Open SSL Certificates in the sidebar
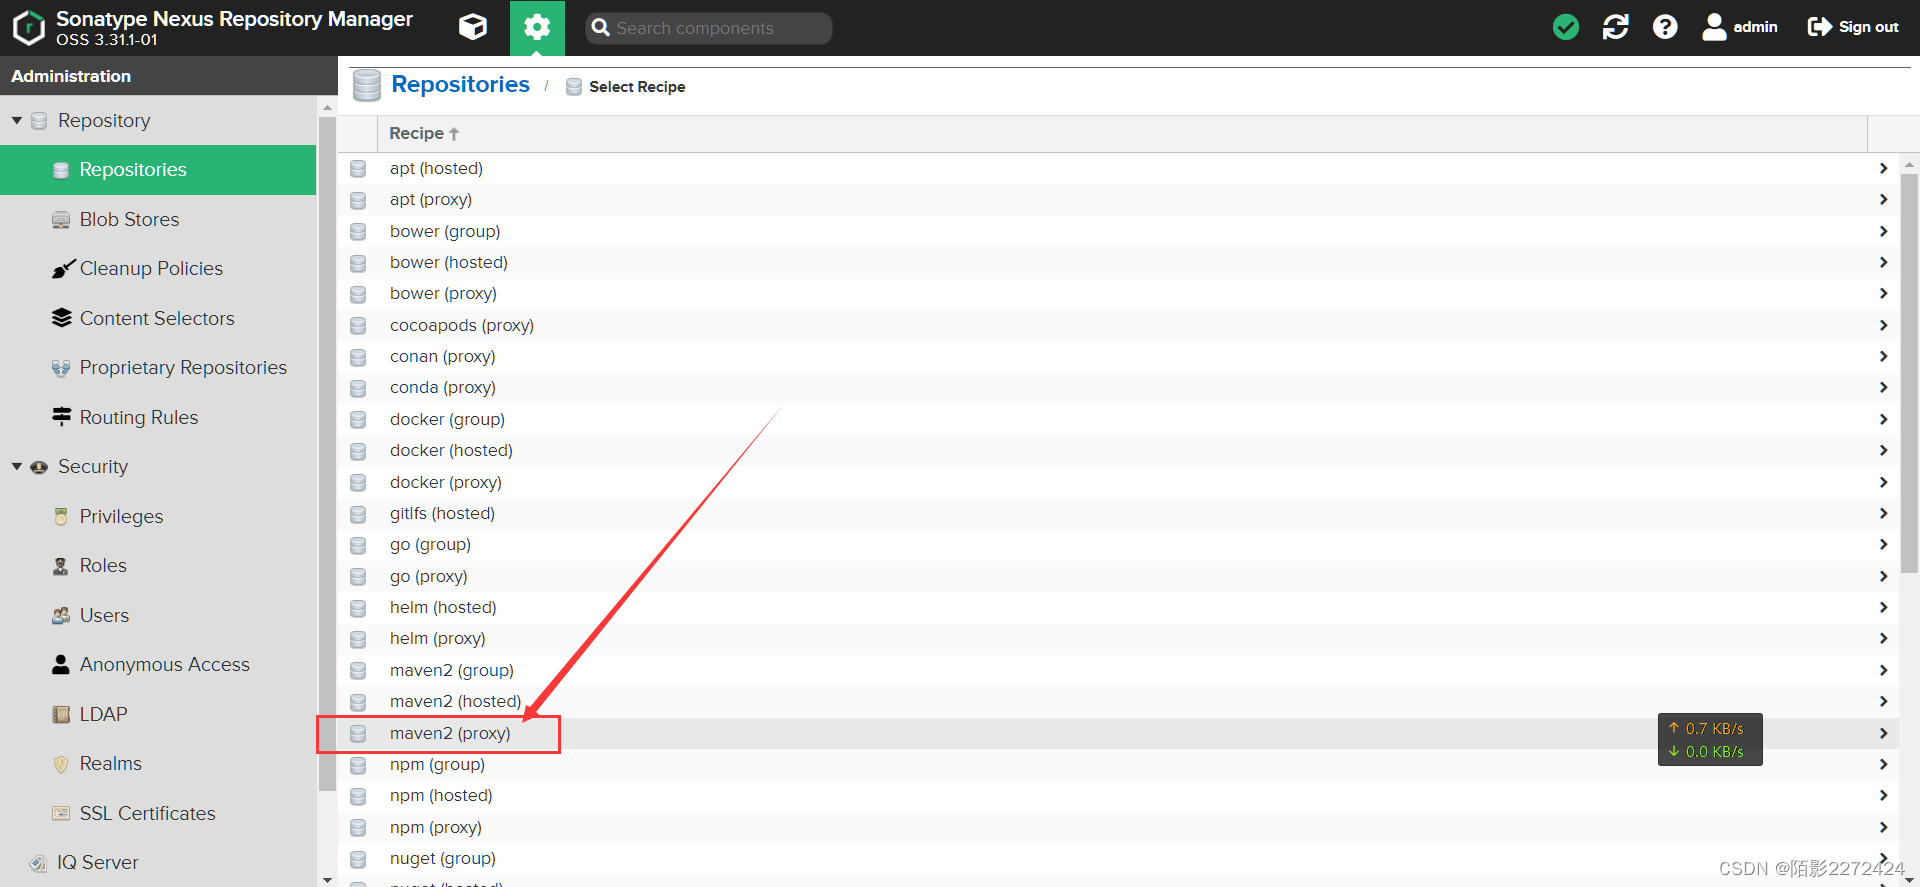Viewport: 1920px width, 887px height. (158, 813)
